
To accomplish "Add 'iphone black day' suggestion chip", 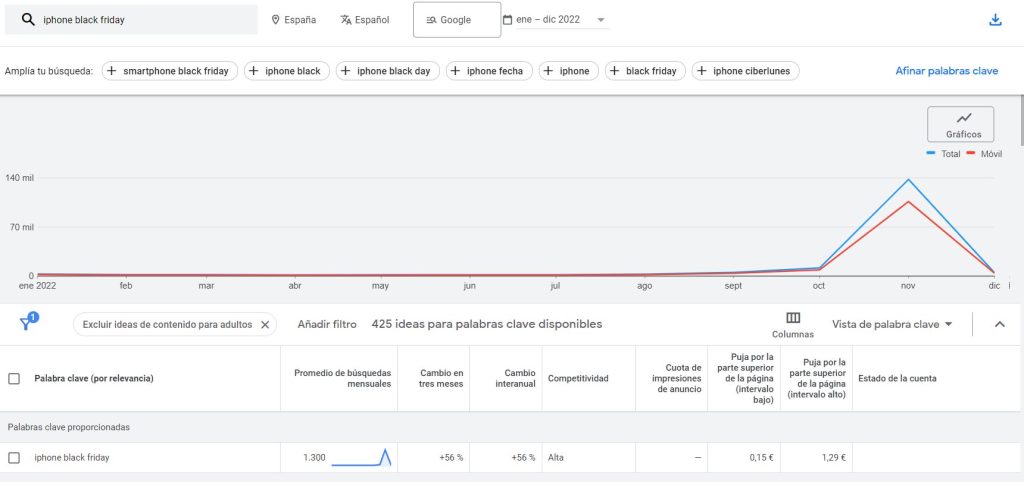I will [387, 71].
